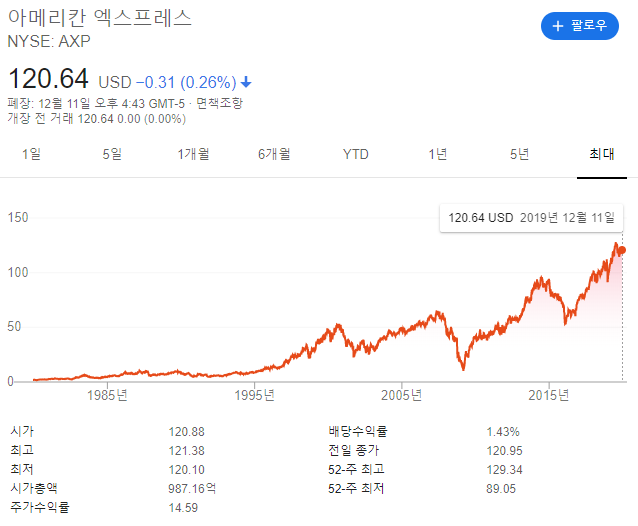This screenshot has height=526, width=638.
Task: Switch to the 1개월 tab
Action: pos(193,154)
